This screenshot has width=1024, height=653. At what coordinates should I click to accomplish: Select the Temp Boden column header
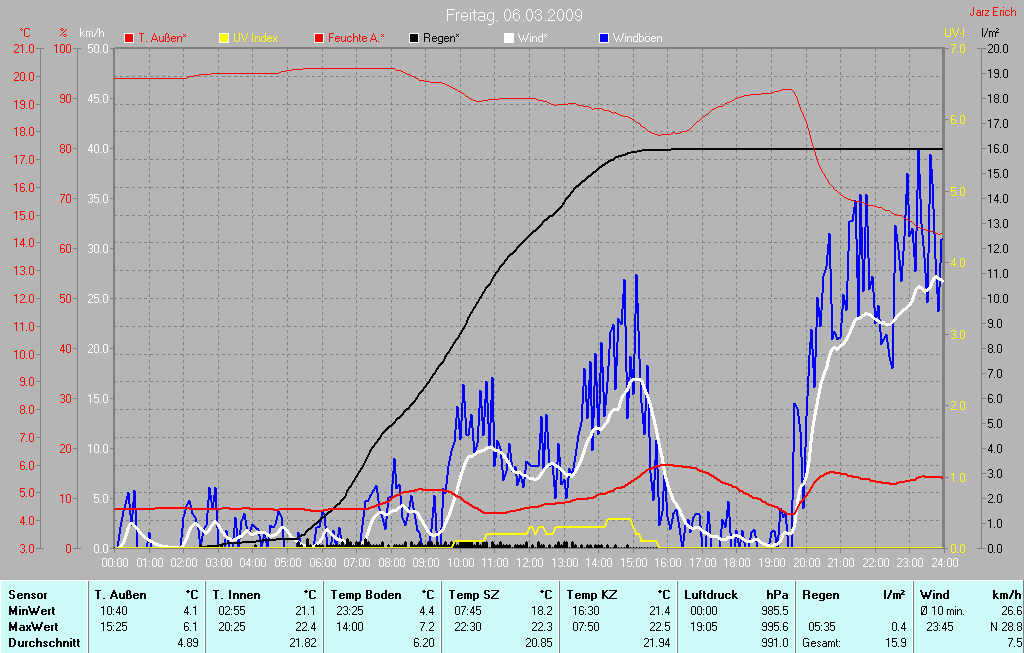[362, 595]
